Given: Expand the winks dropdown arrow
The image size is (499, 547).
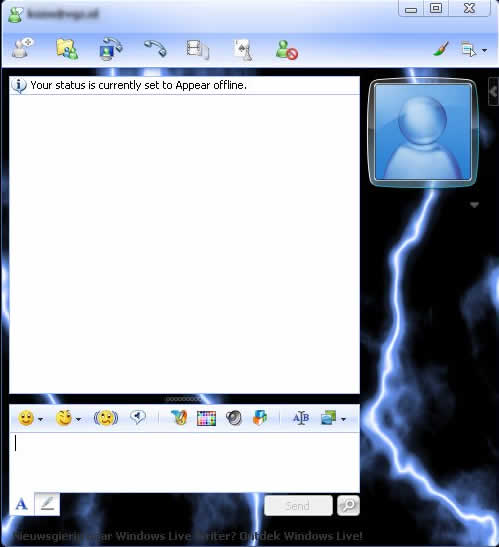Looking at the screenshot, I should [78, 419].
